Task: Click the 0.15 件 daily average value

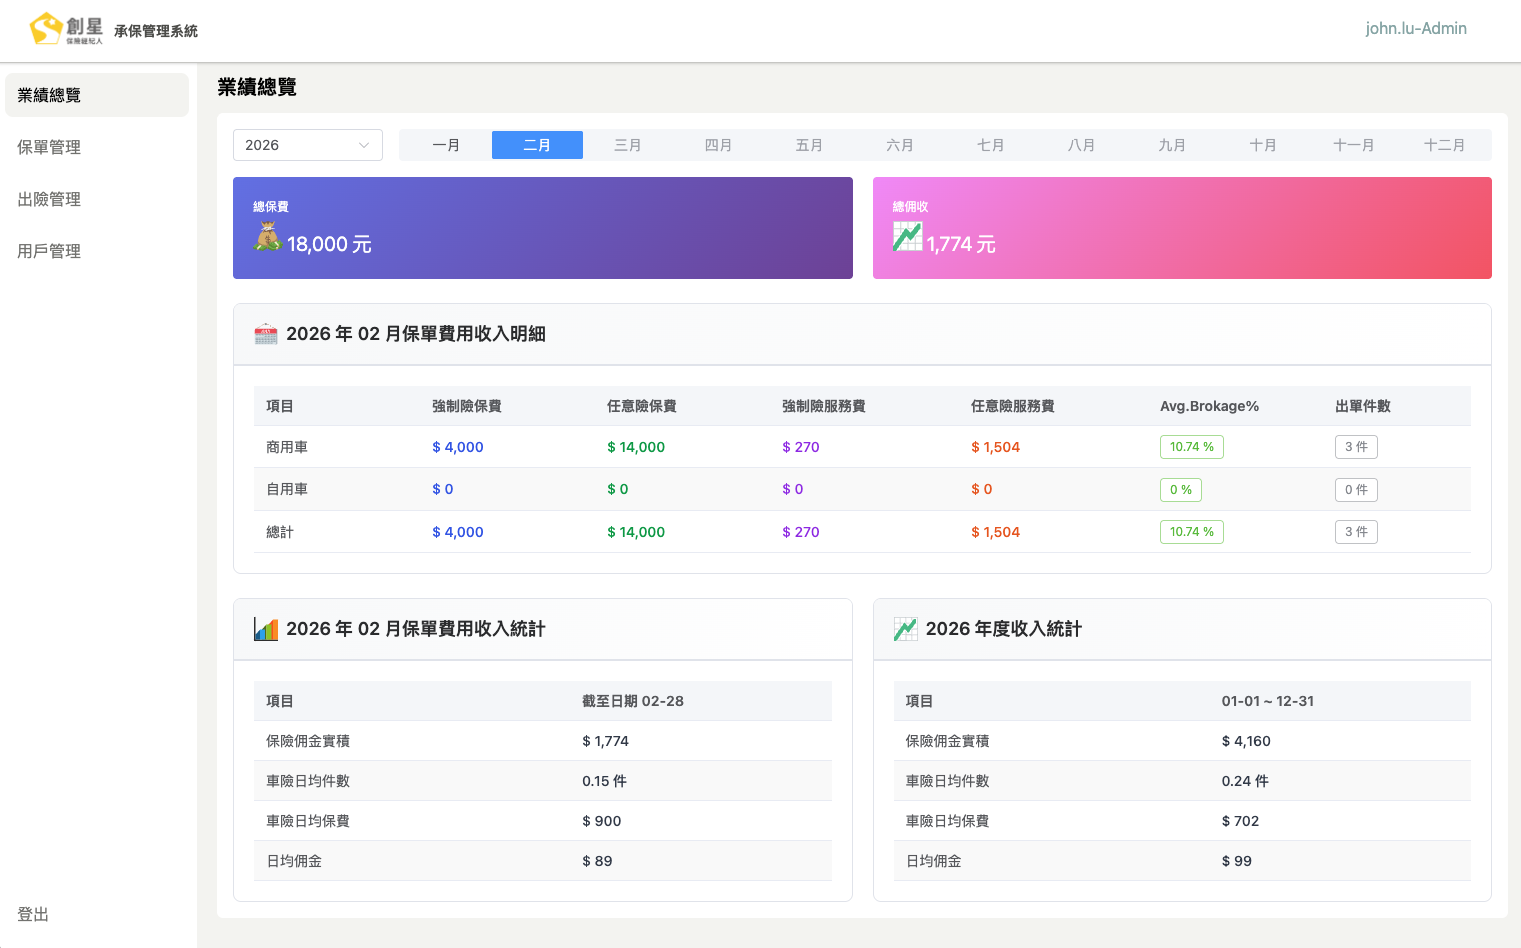Action: point(605,781)
